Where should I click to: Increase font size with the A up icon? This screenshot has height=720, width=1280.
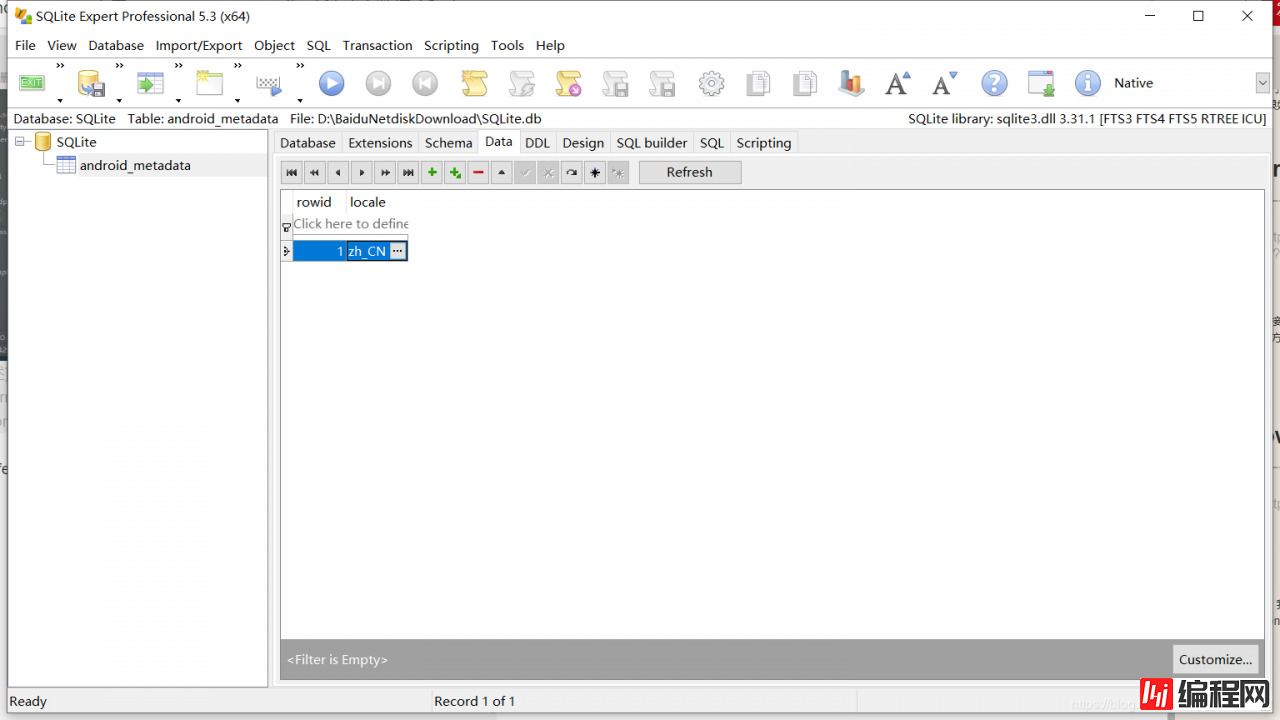[x=898, y=83]
